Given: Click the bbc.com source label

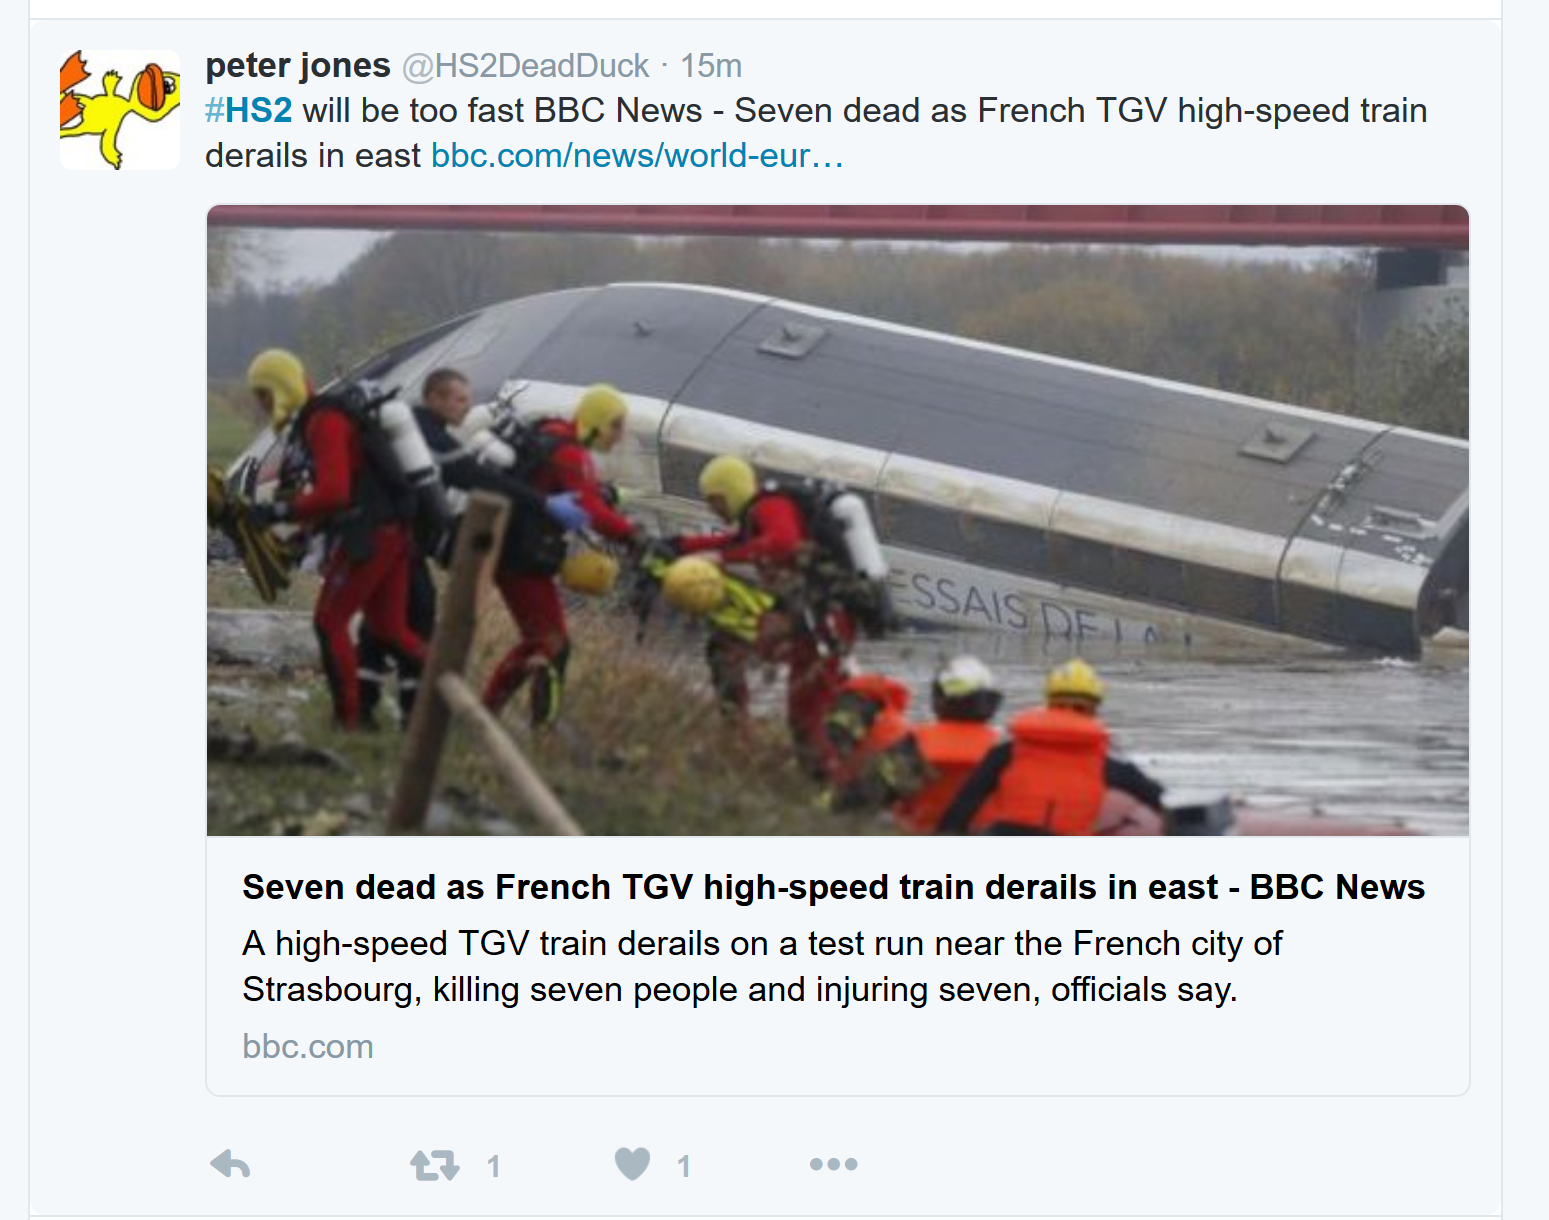Looking at the screenshot, I should 308,1046.
